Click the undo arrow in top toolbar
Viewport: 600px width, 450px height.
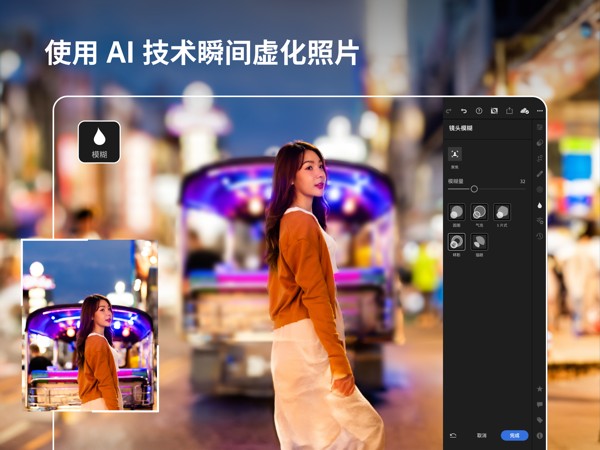[x=464, y=111]
